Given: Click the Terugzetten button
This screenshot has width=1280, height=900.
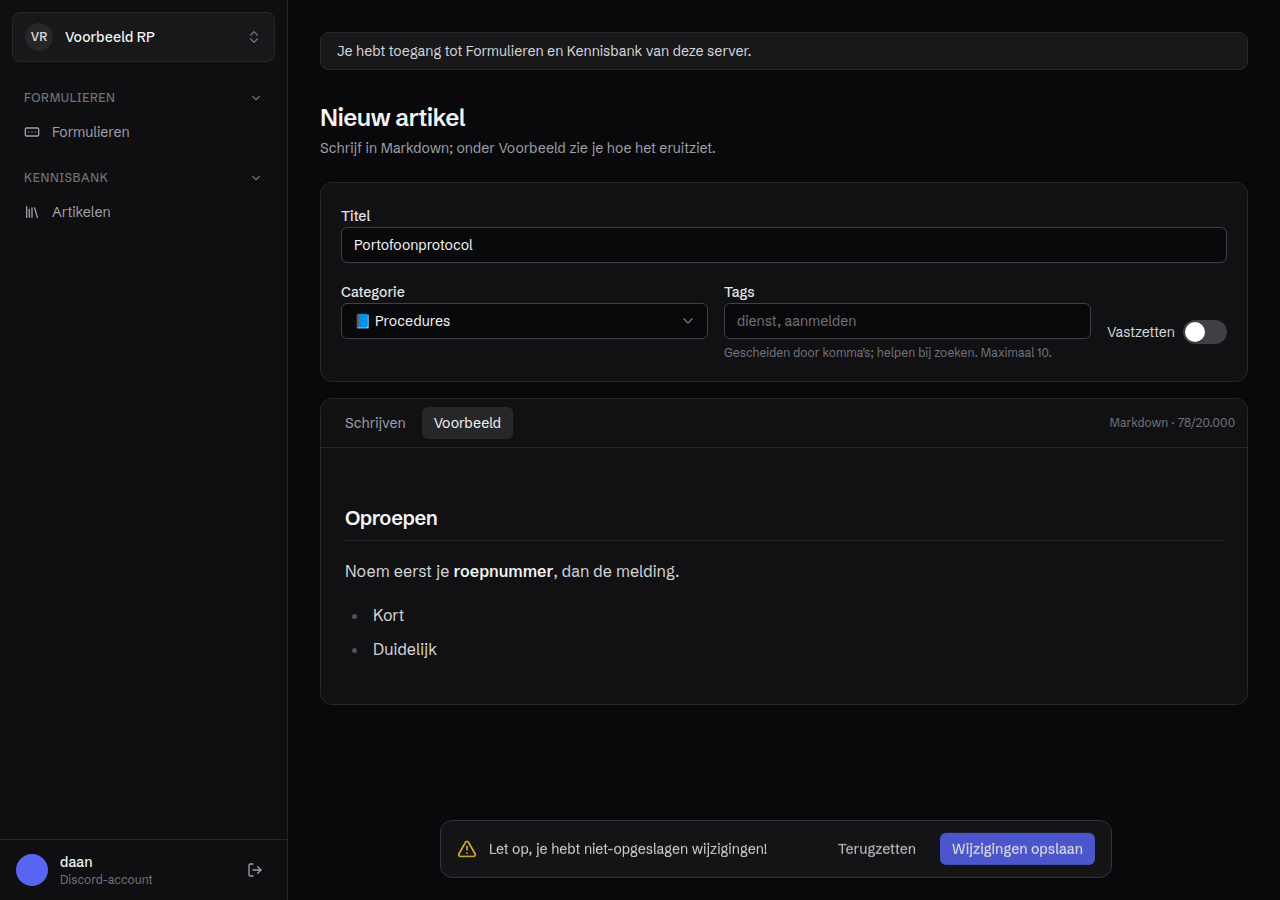Looking at the screenshot, I should [877, 849].
